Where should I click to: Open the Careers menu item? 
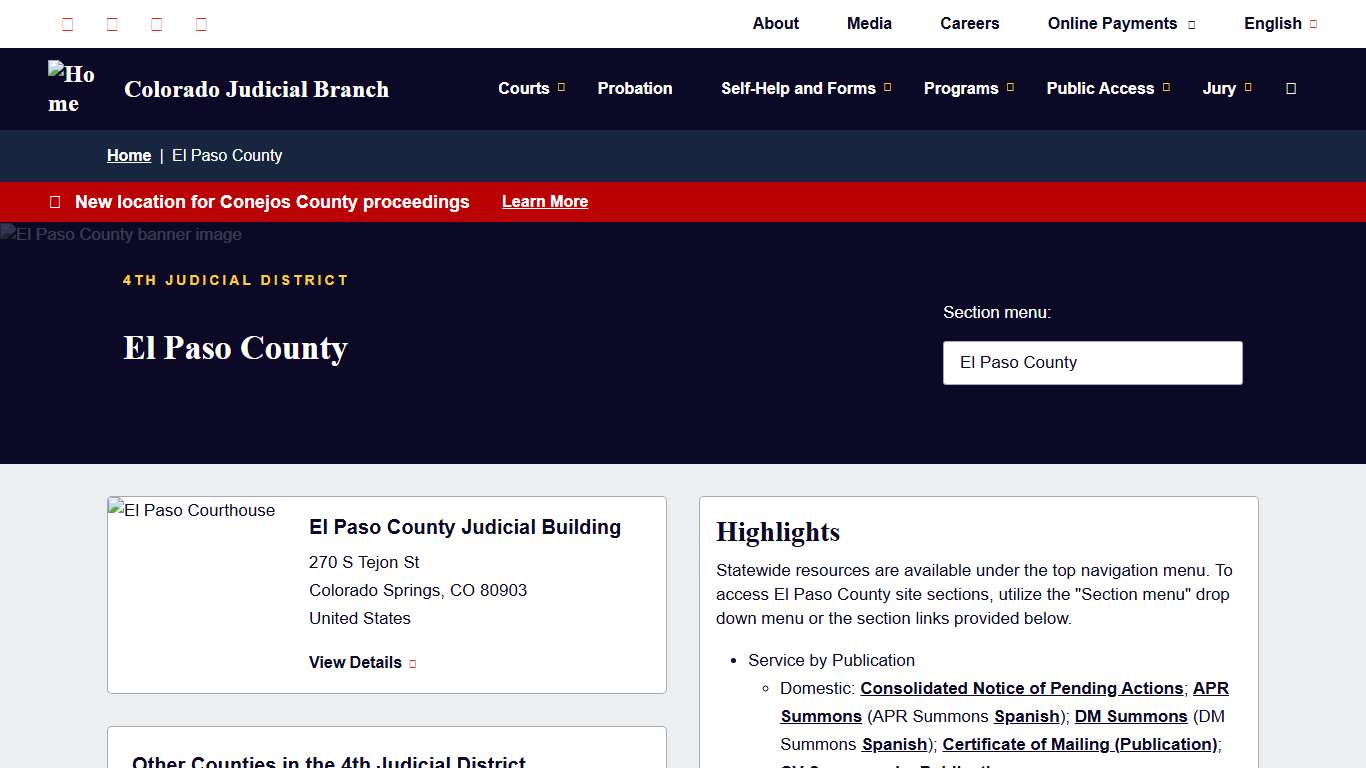click(969, 23)
